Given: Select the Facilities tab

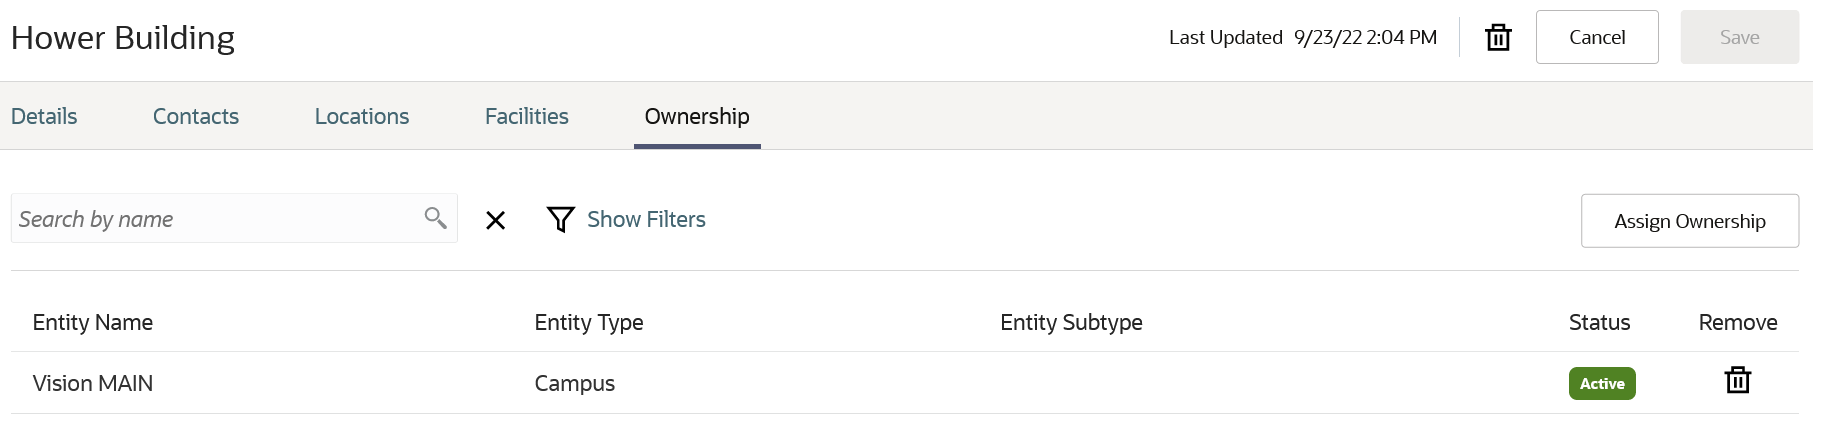Looking at the screenshot, I should (527, 116).
